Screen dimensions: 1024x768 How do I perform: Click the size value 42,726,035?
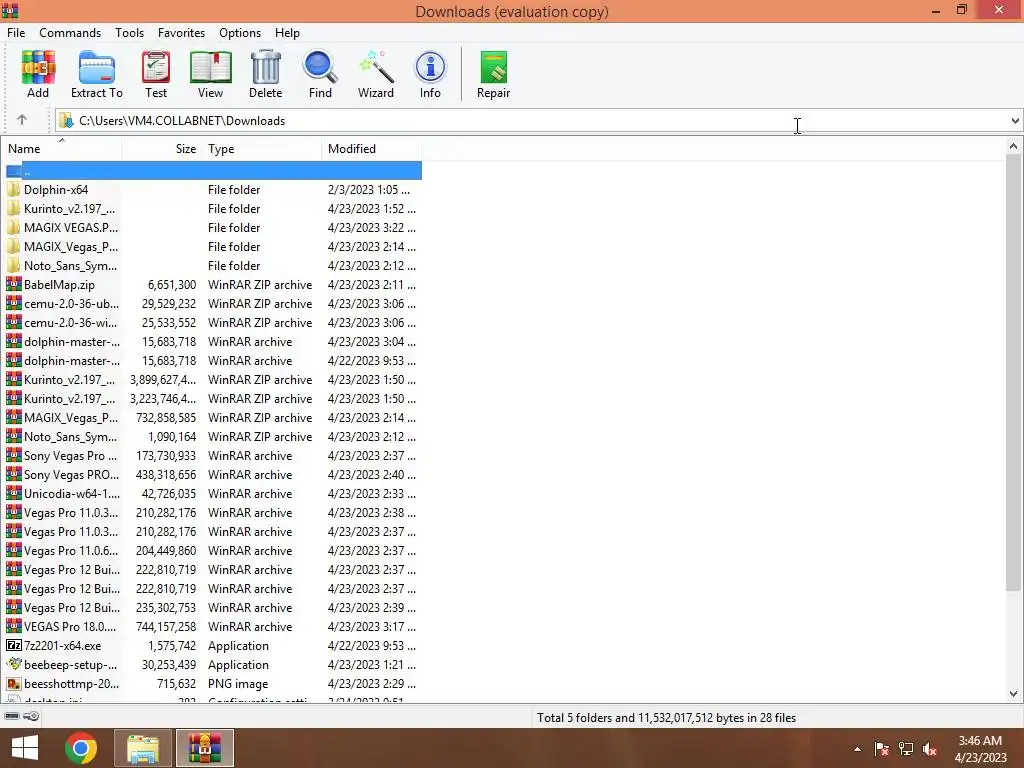[168, 493]
